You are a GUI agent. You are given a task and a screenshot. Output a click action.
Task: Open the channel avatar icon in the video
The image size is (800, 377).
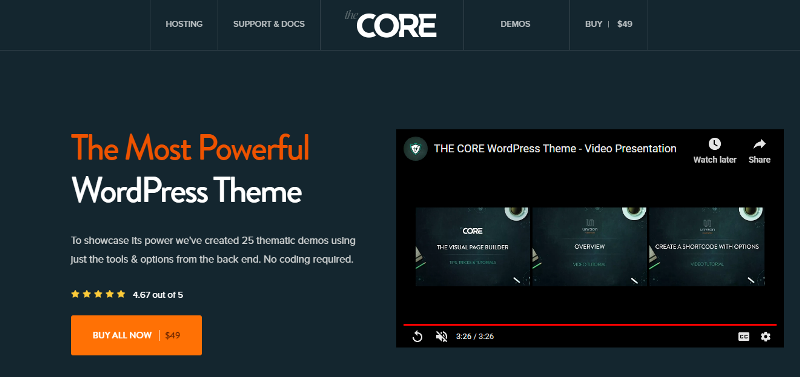415,148
